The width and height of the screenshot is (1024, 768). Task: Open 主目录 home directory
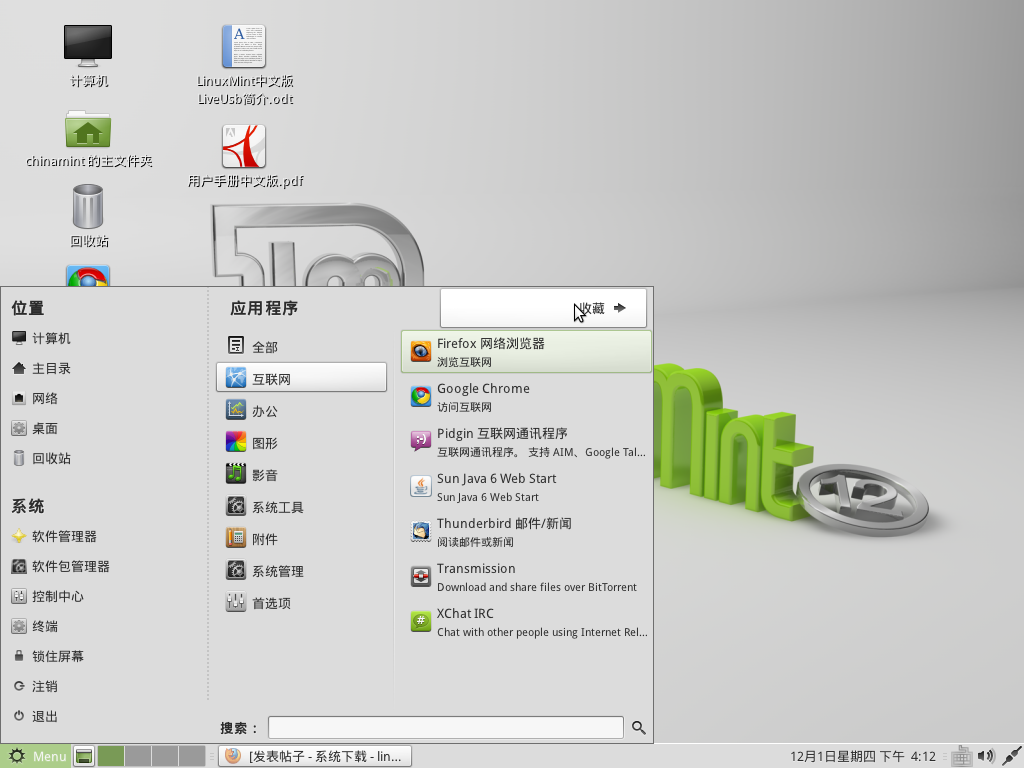pyautogui.click(x=41, y=368)
